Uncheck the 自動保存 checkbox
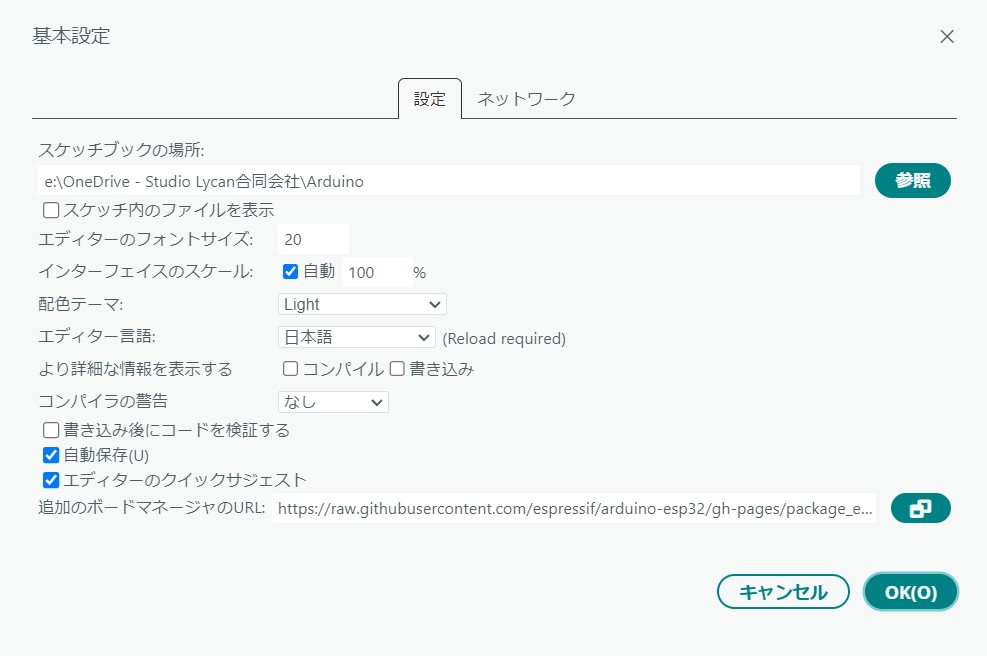Screen dimensions: 987x656 point(51,455)
